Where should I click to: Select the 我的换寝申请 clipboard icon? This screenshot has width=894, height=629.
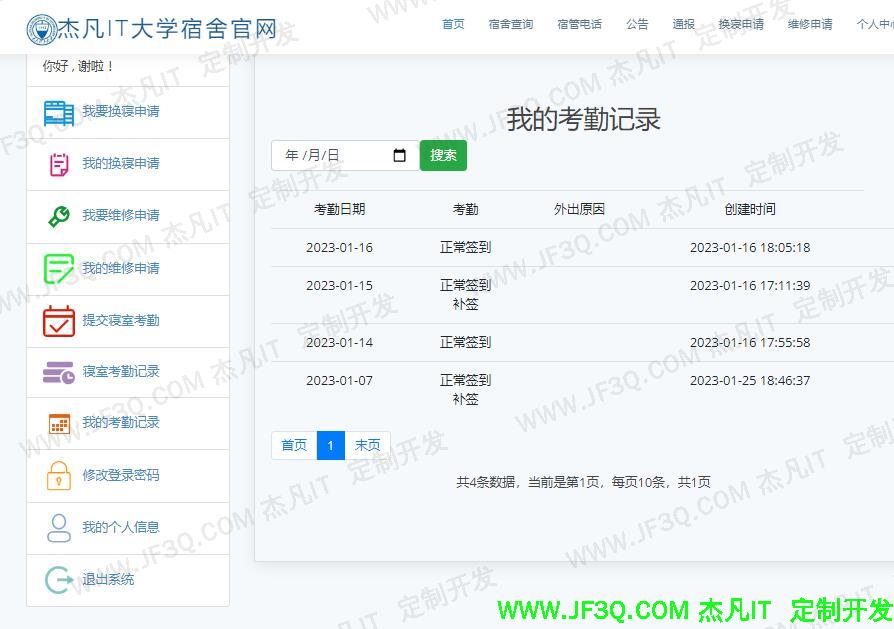[x=58, y=164]
